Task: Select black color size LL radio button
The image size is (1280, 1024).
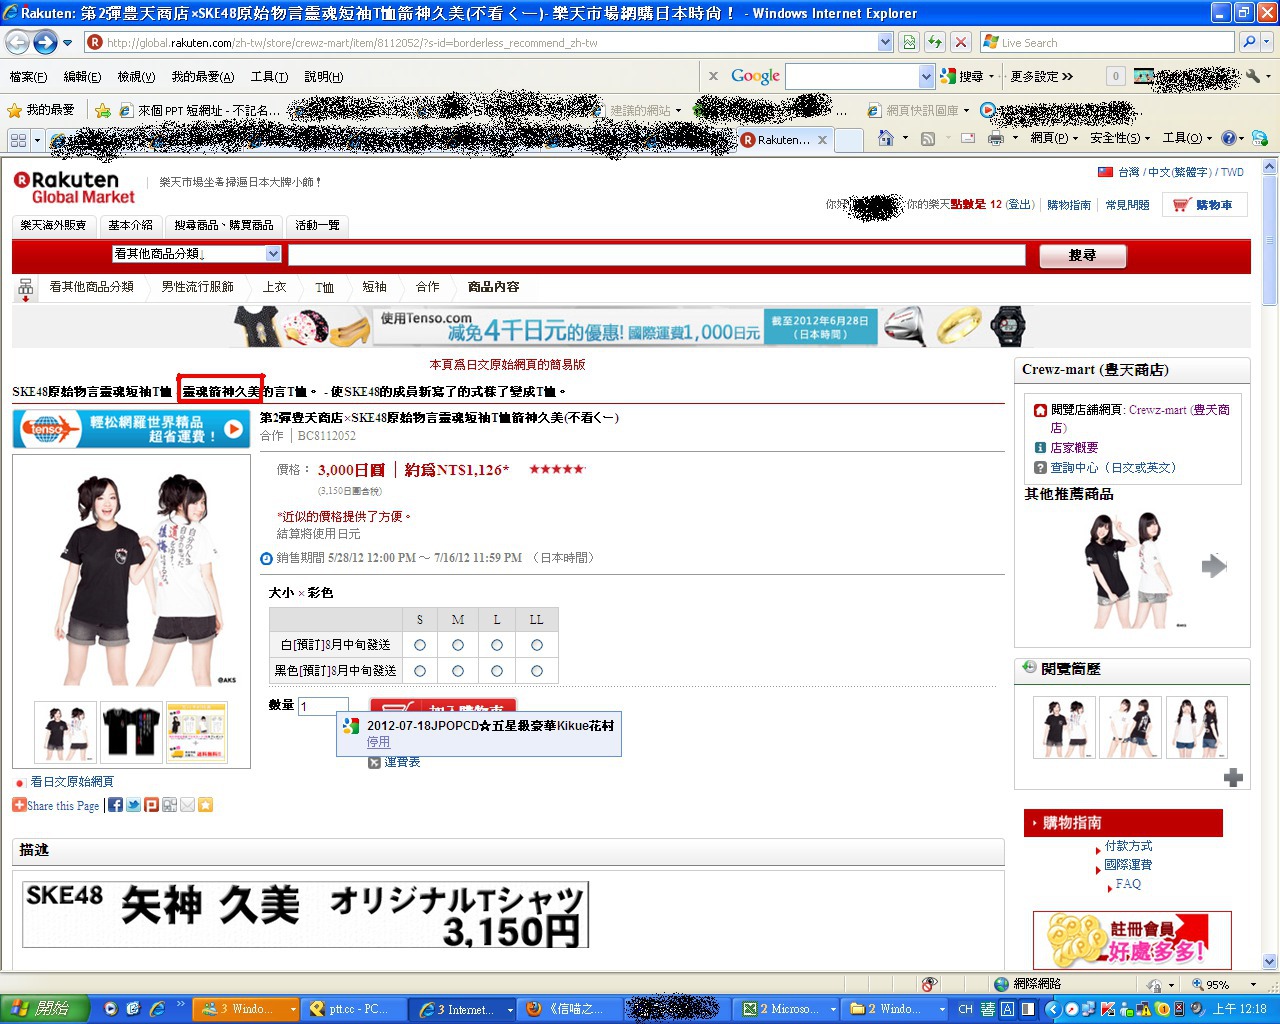Action: click(x=537, y=671)
